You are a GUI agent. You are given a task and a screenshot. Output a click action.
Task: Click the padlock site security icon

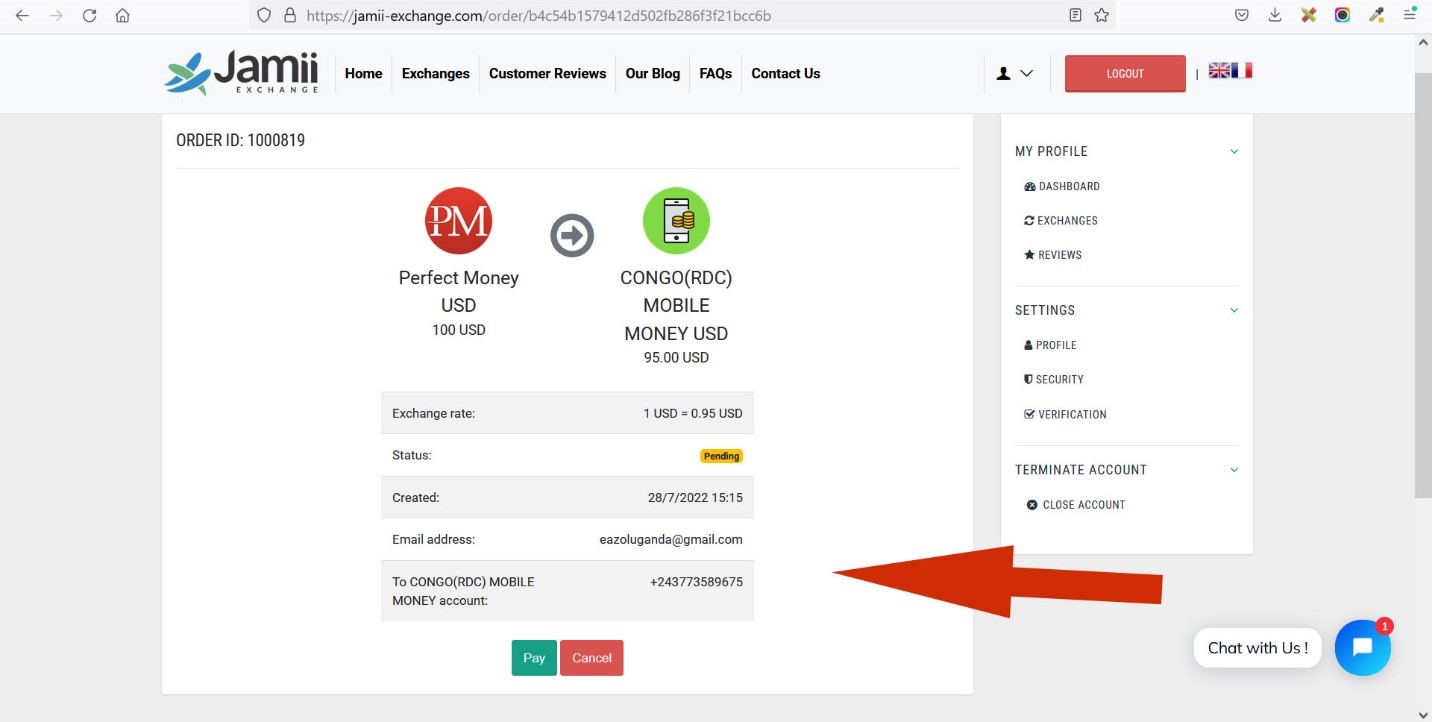pyautogui.click(x=290, y=15)
